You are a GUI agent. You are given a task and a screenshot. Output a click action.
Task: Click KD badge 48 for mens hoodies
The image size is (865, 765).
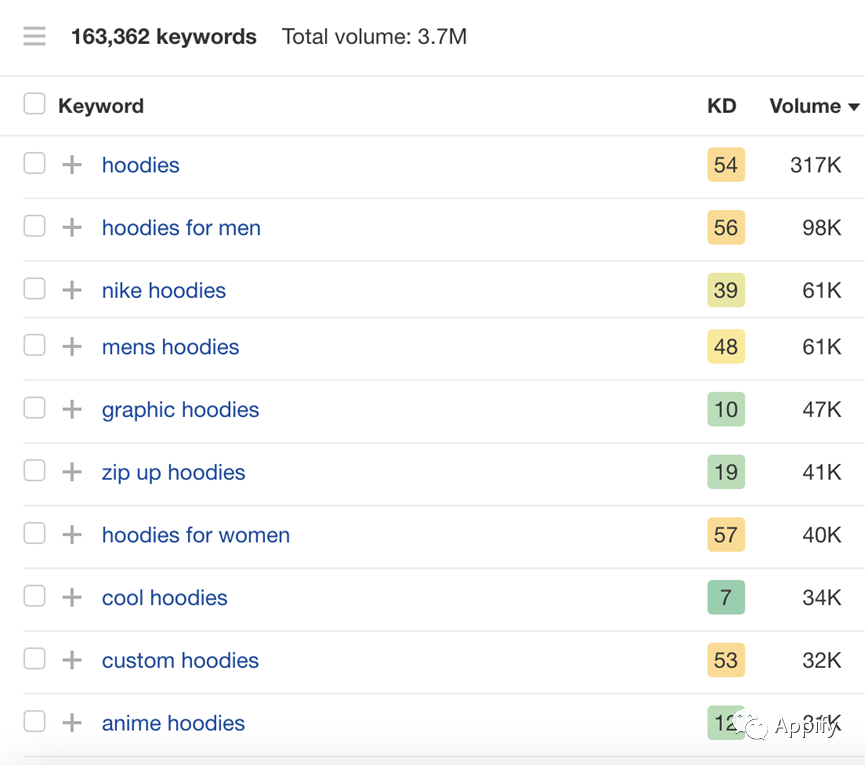click(726, 346)
